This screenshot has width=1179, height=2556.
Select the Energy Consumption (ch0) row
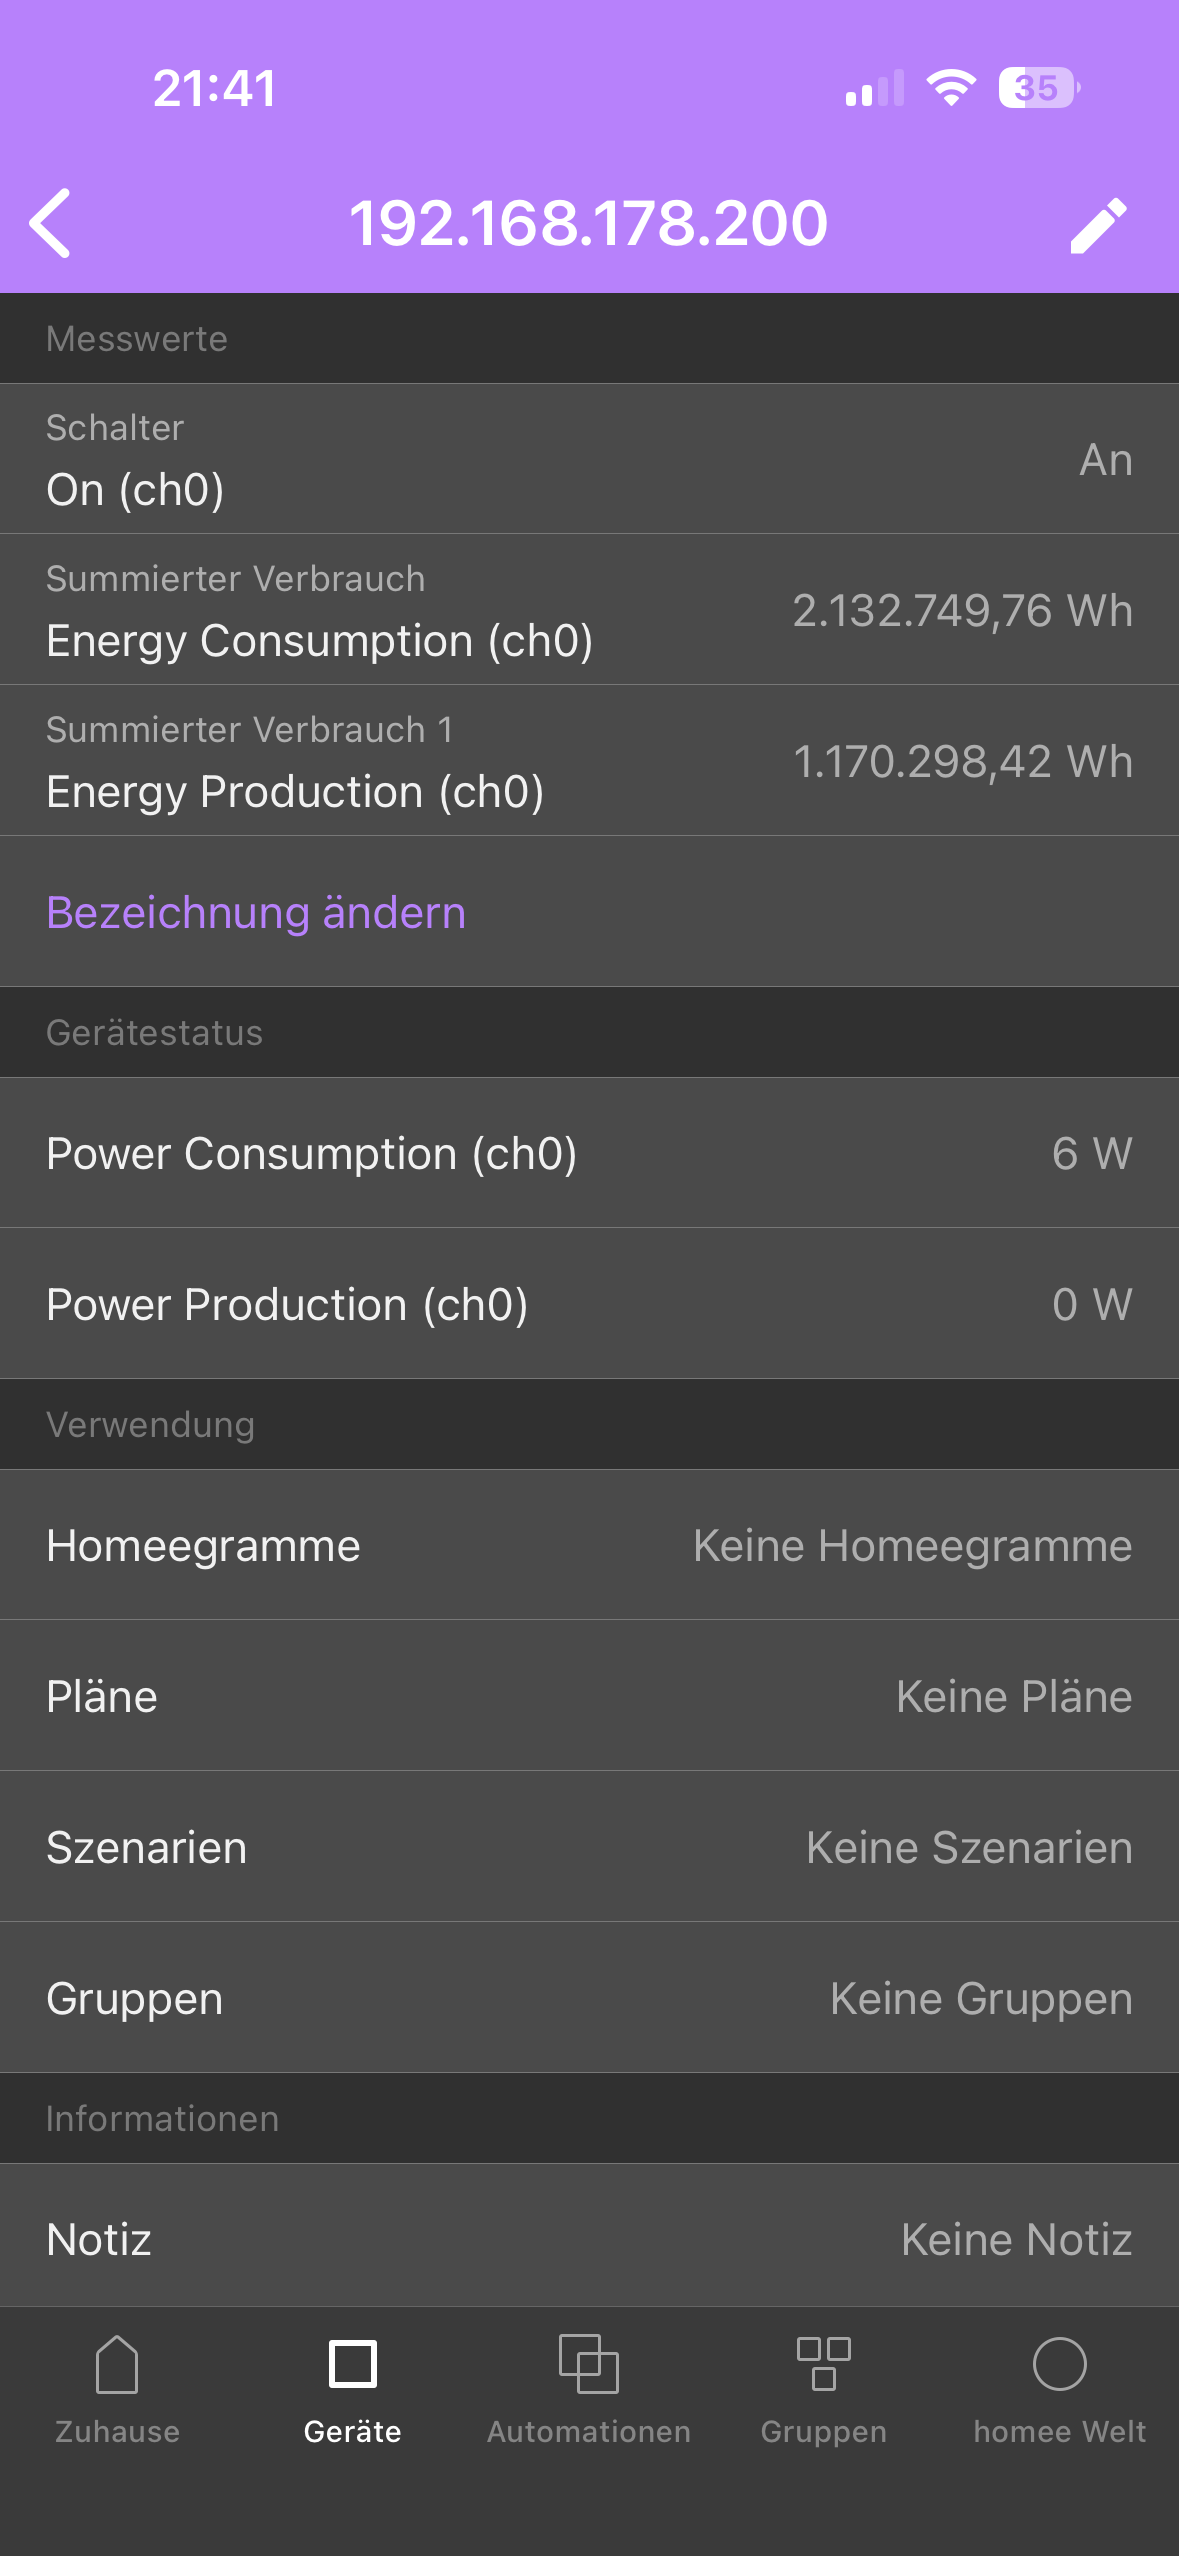point(589,610)
